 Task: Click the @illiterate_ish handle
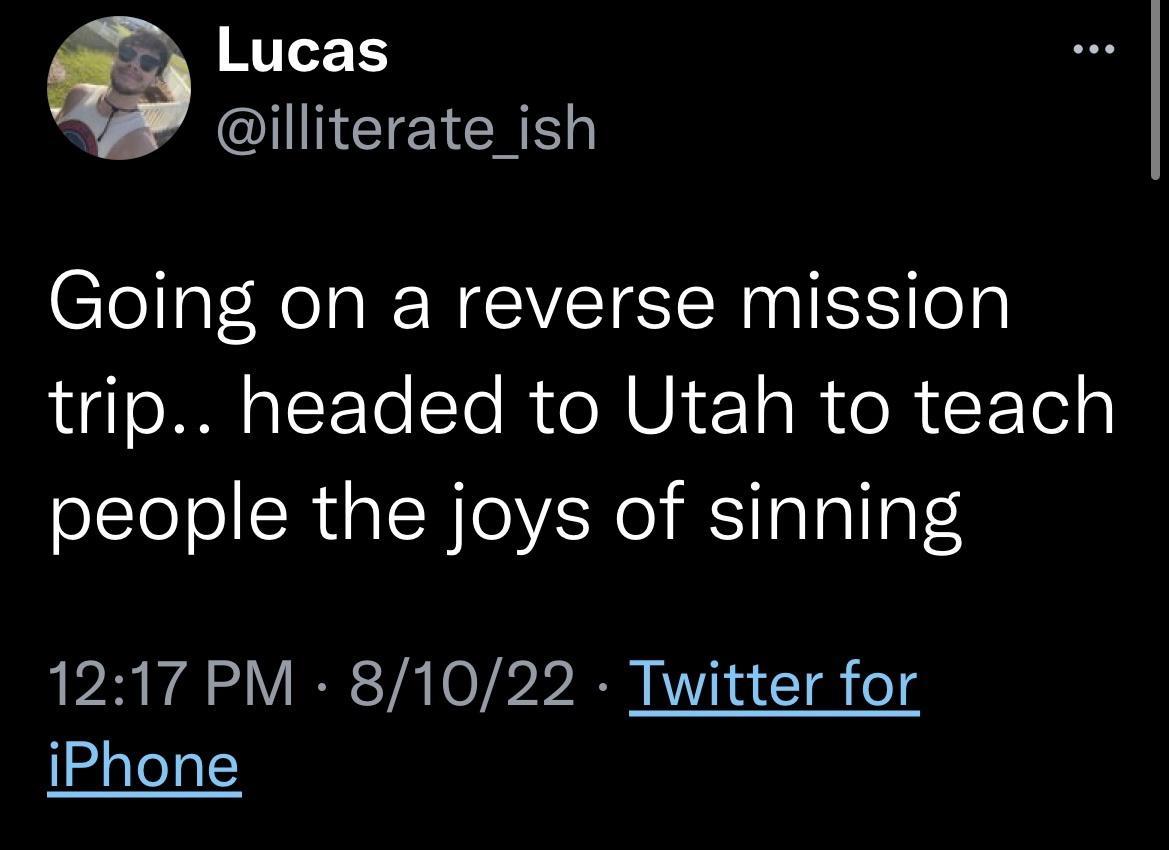pyautogui.click(x=403, y=128)
